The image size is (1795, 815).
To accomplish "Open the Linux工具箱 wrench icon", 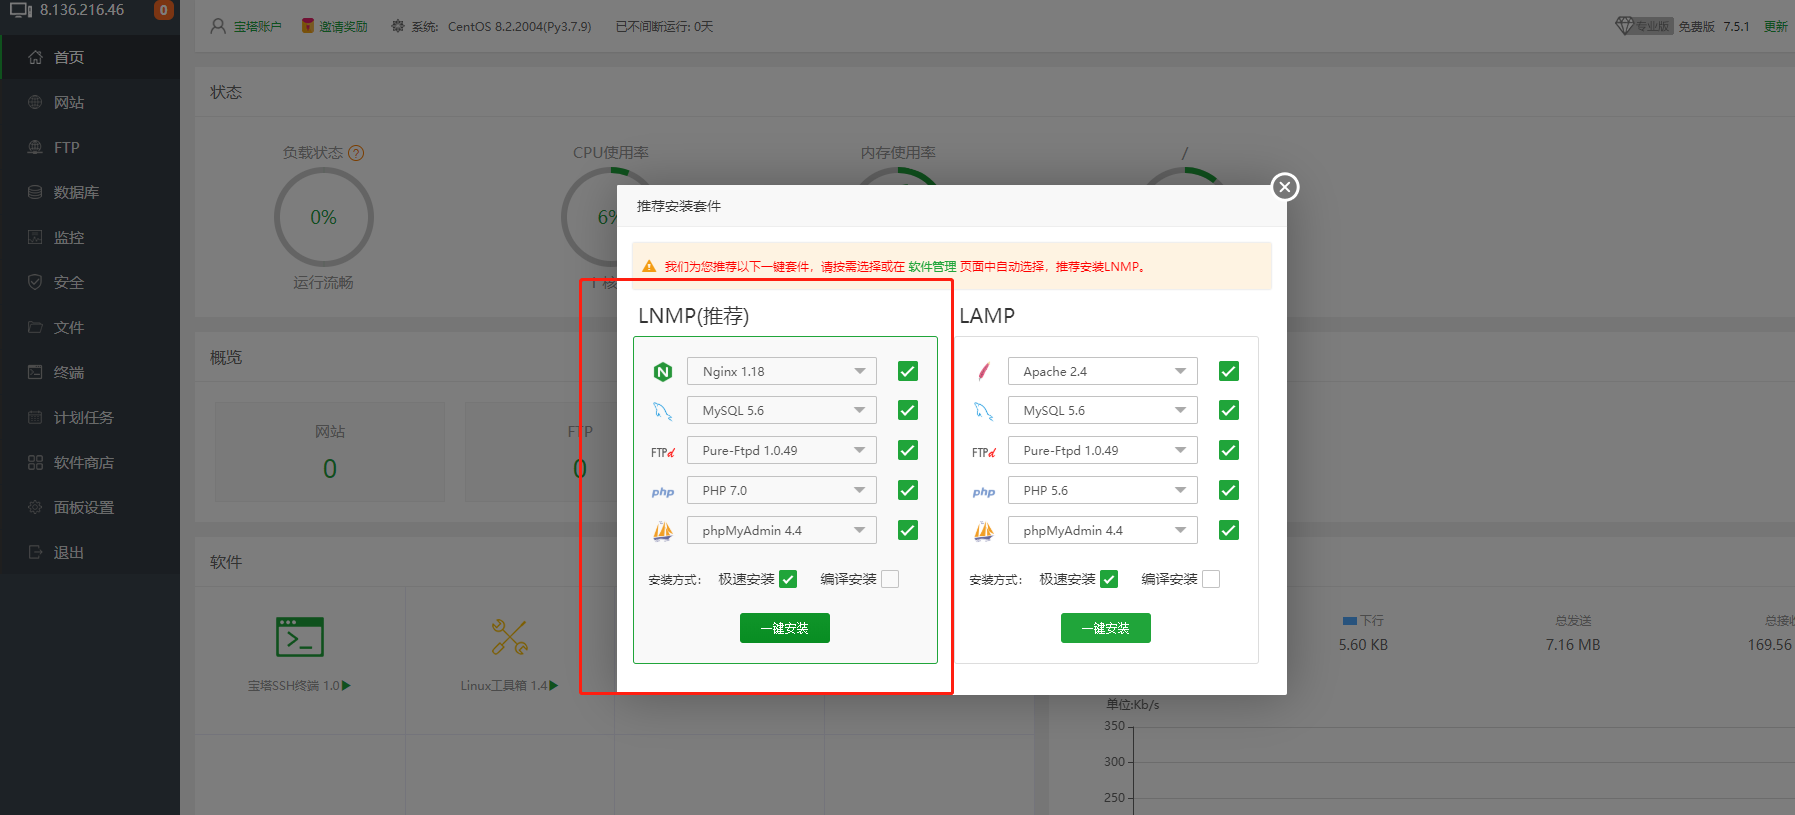I will (x=510, y=637).
